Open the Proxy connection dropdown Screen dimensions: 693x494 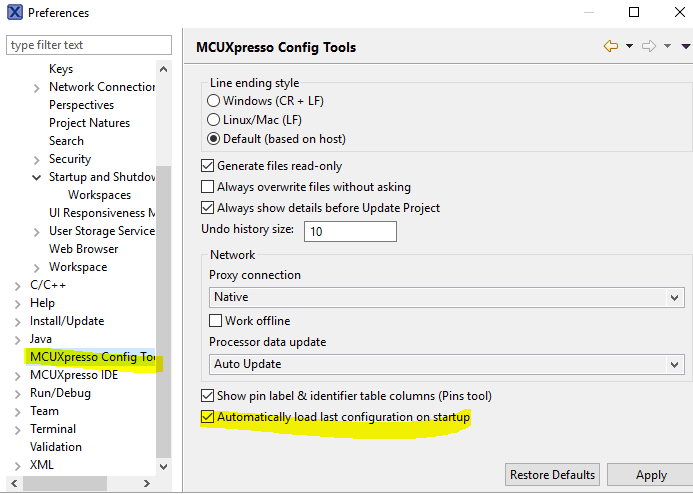pyautogui.click(x=445, y=297)
